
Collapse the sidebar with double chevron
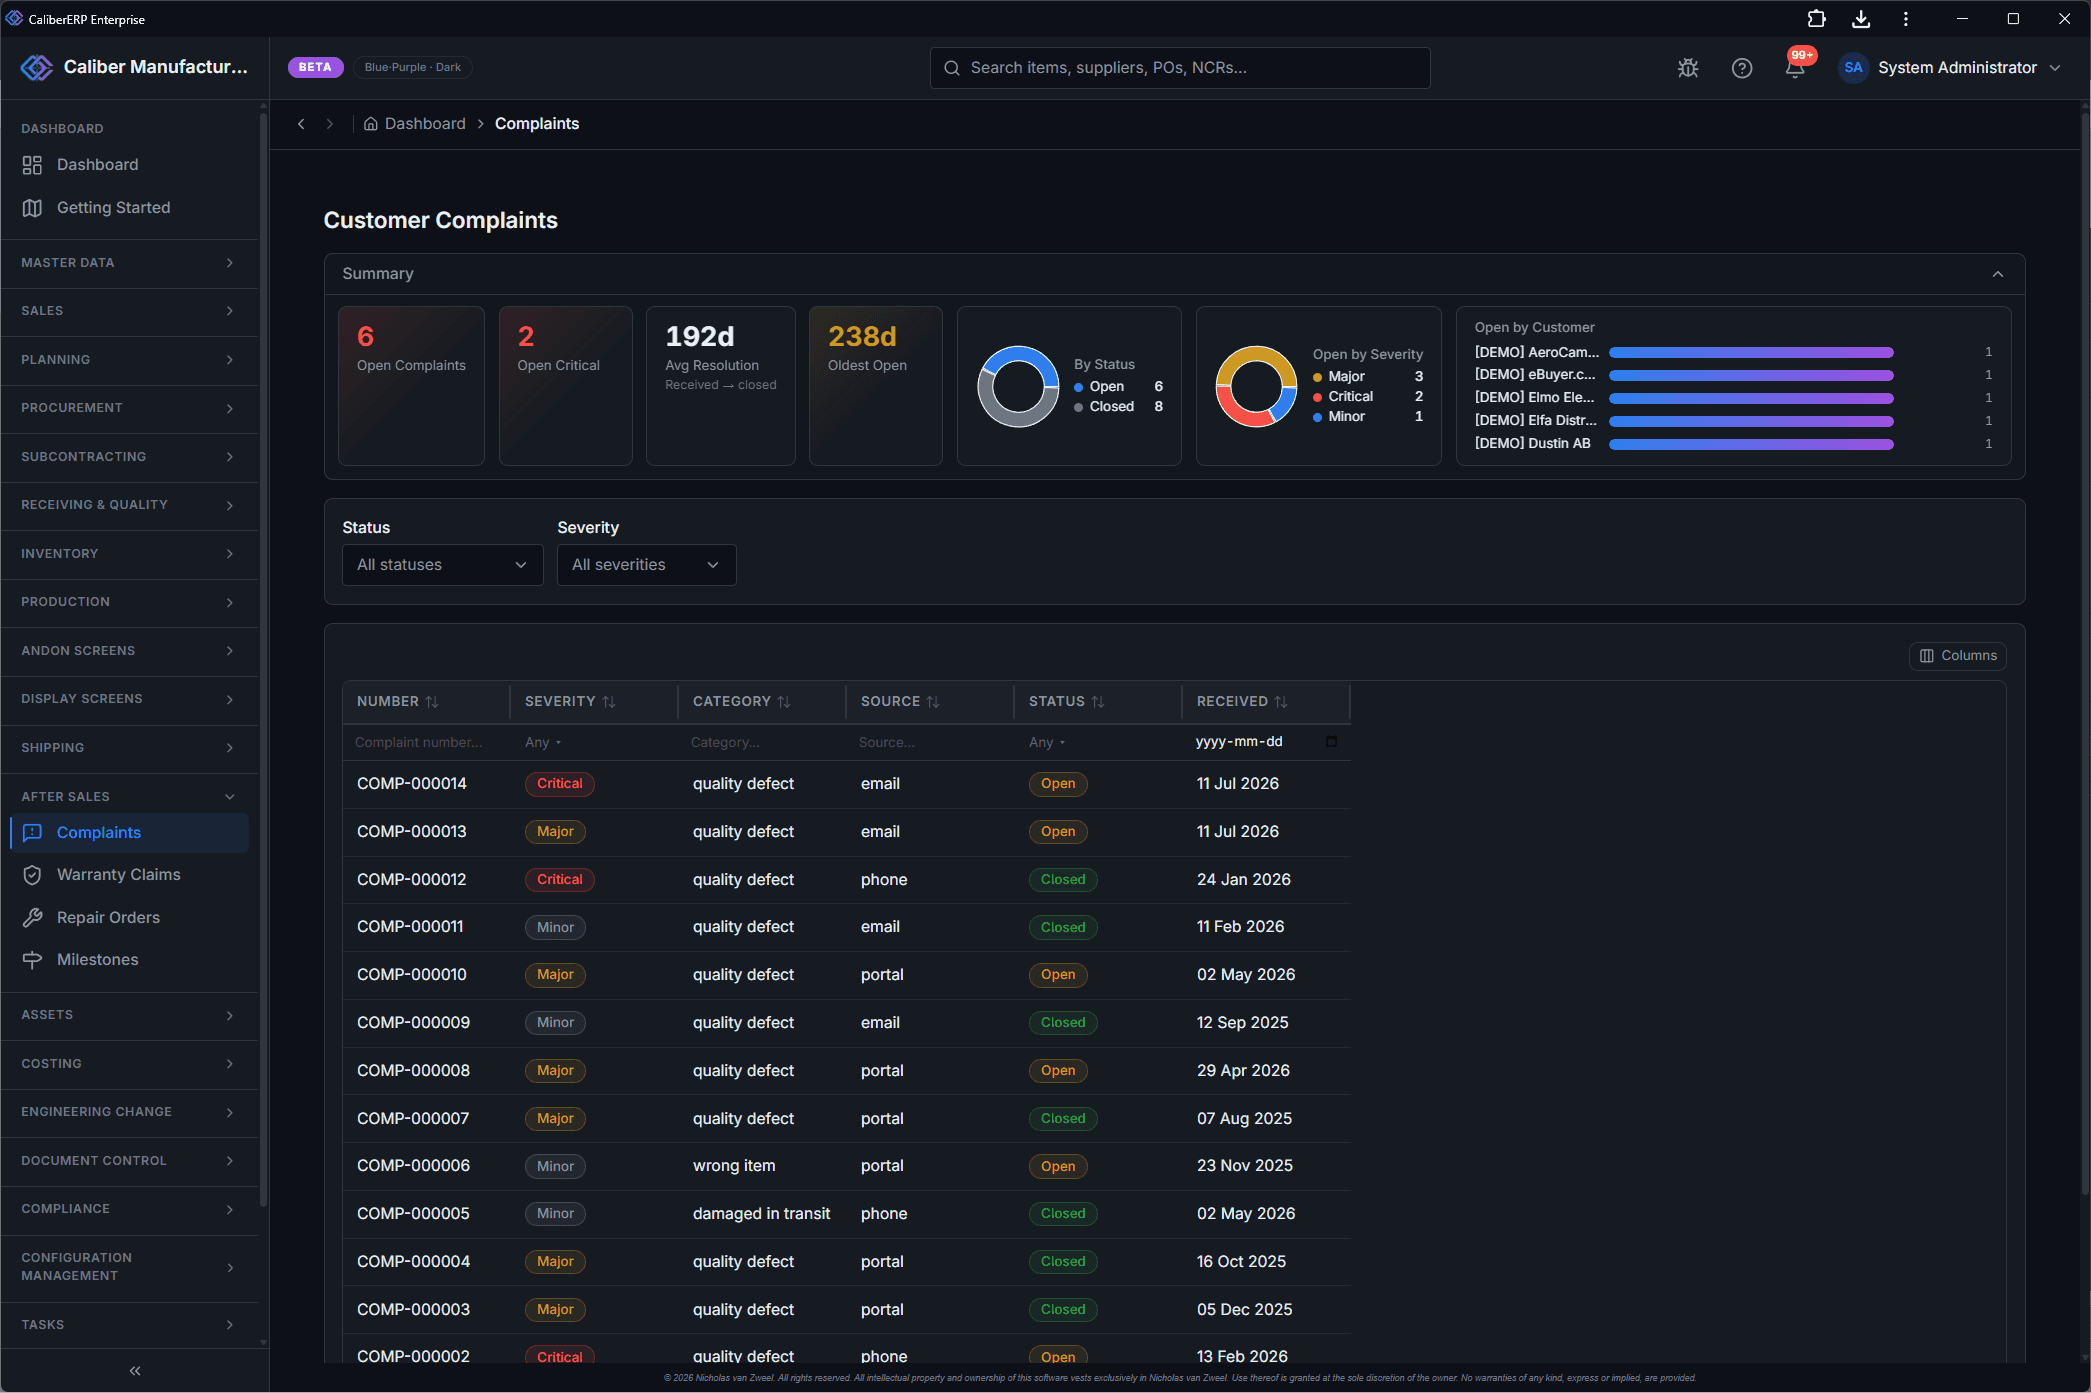[x=135, y=1371]
